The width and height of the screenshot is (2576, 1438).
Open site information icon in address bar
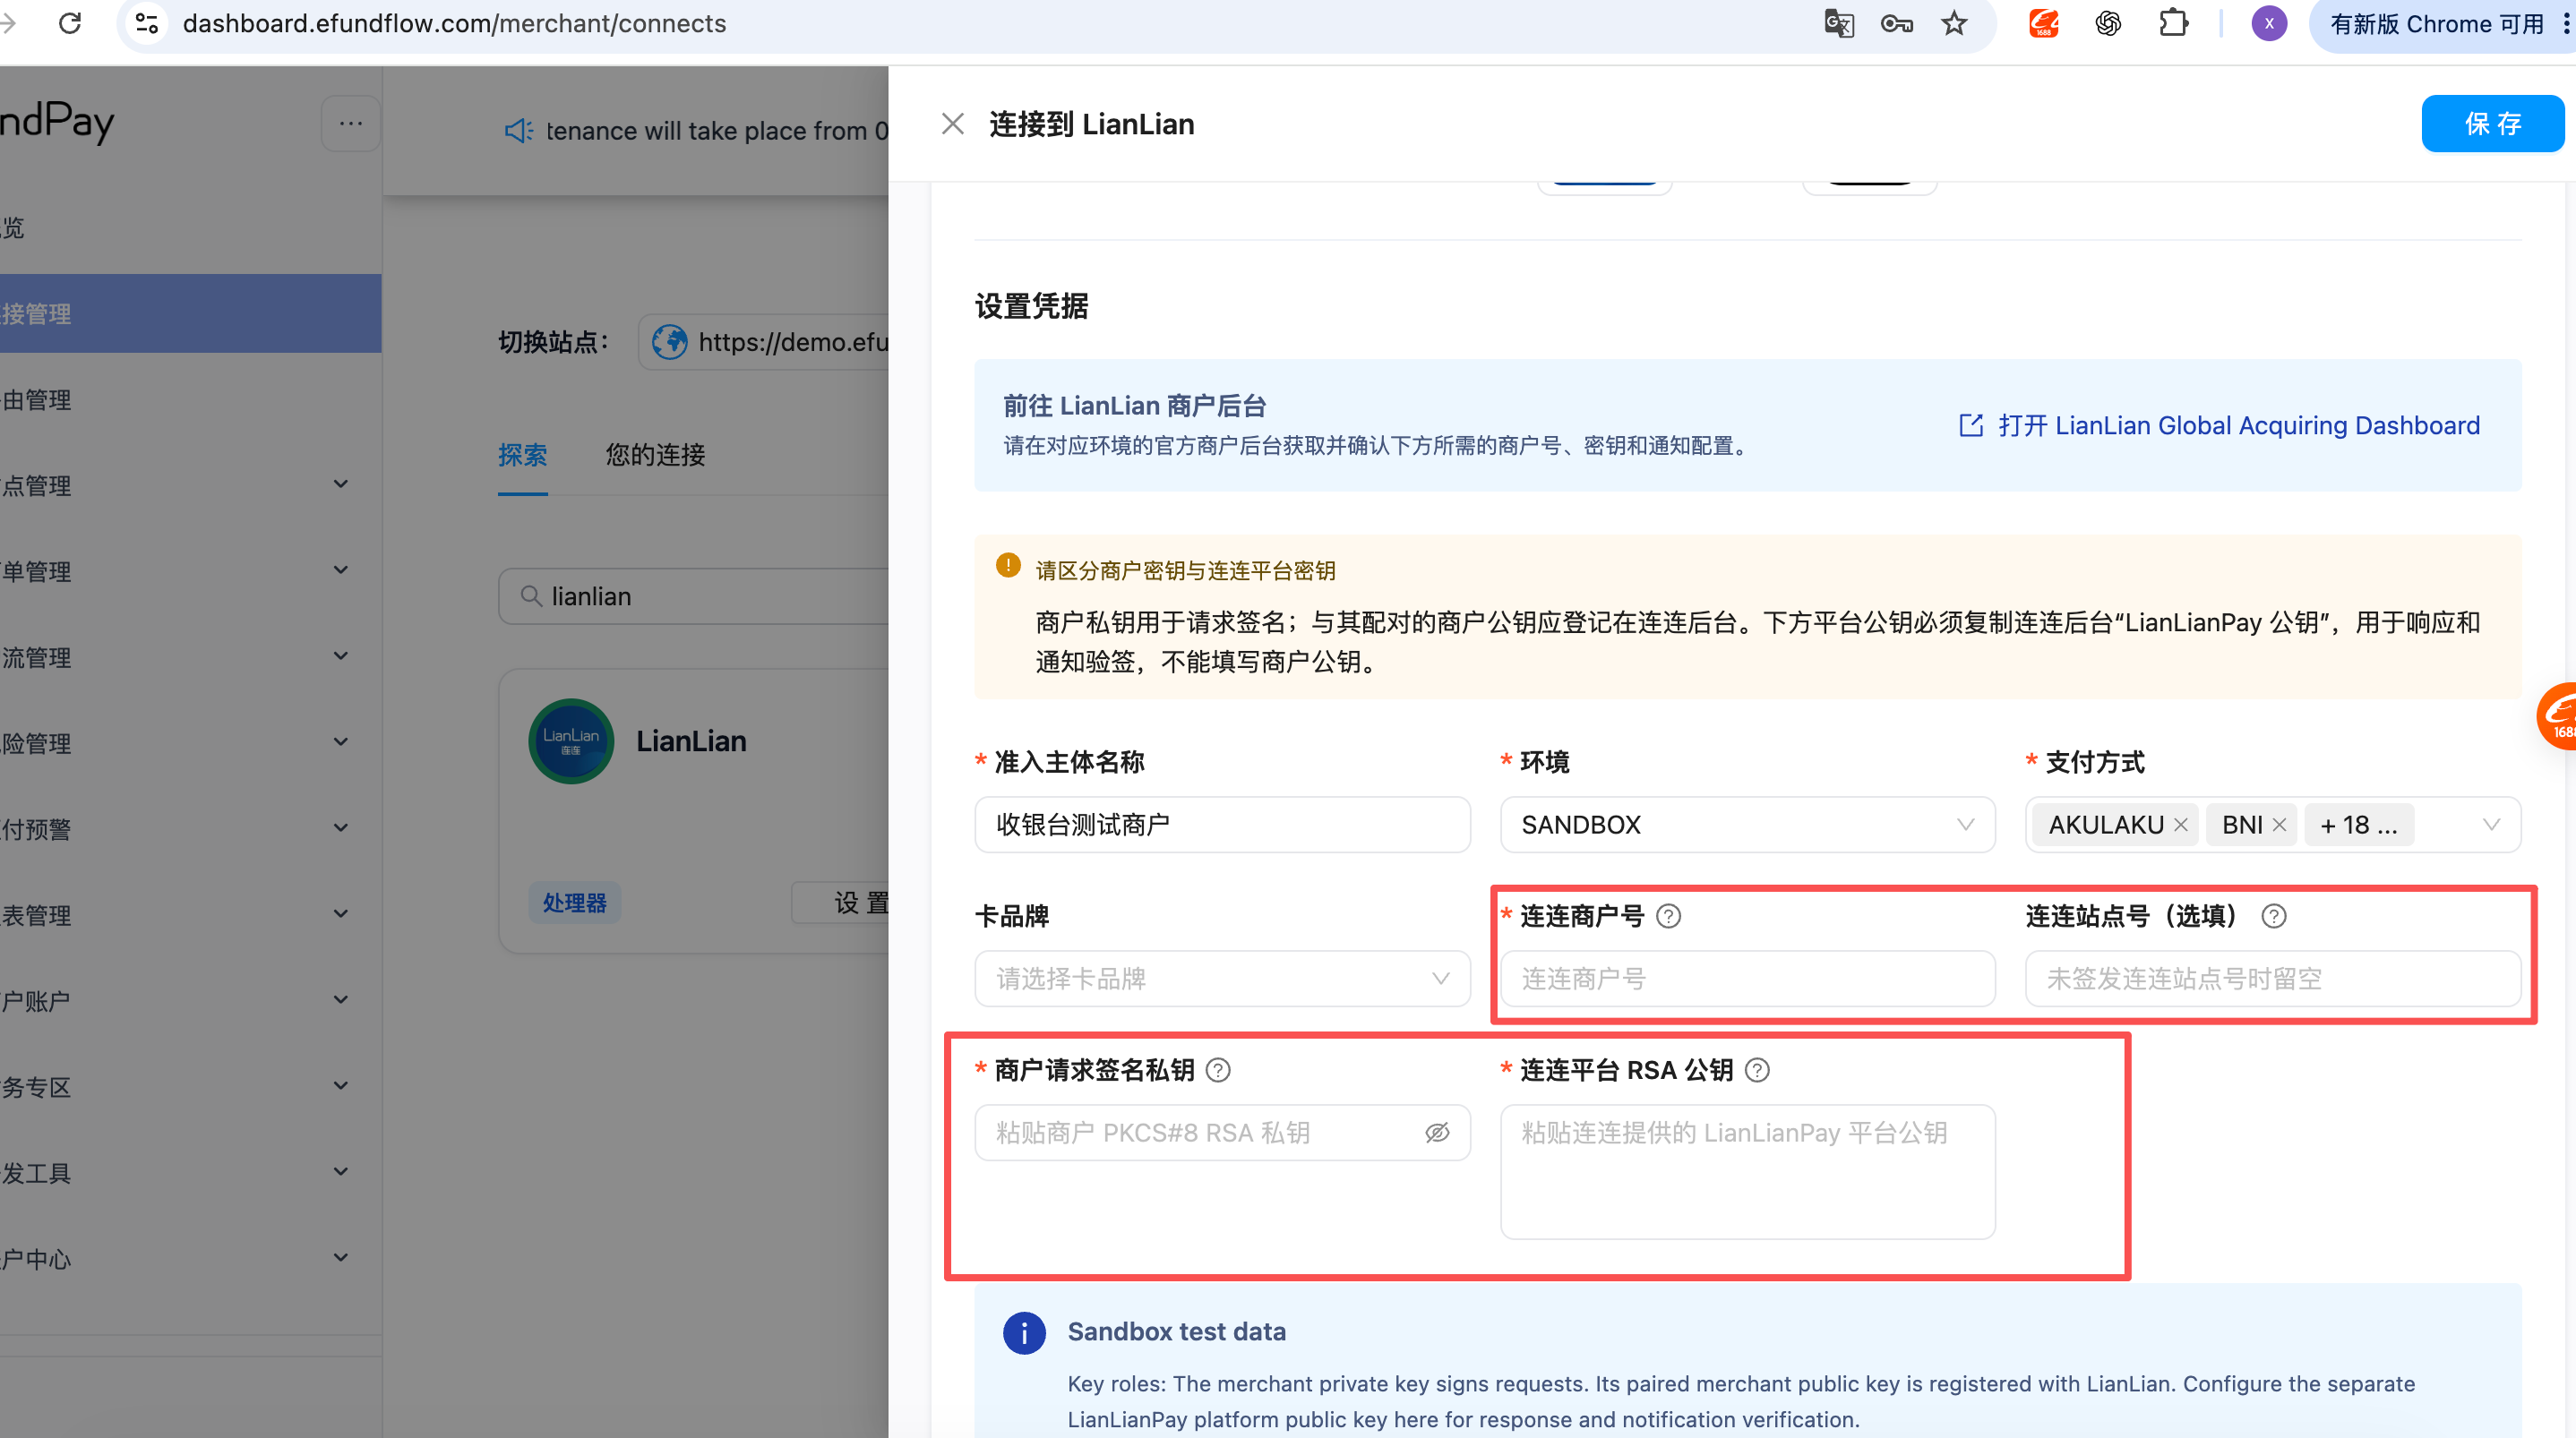(x=147, y=23)
